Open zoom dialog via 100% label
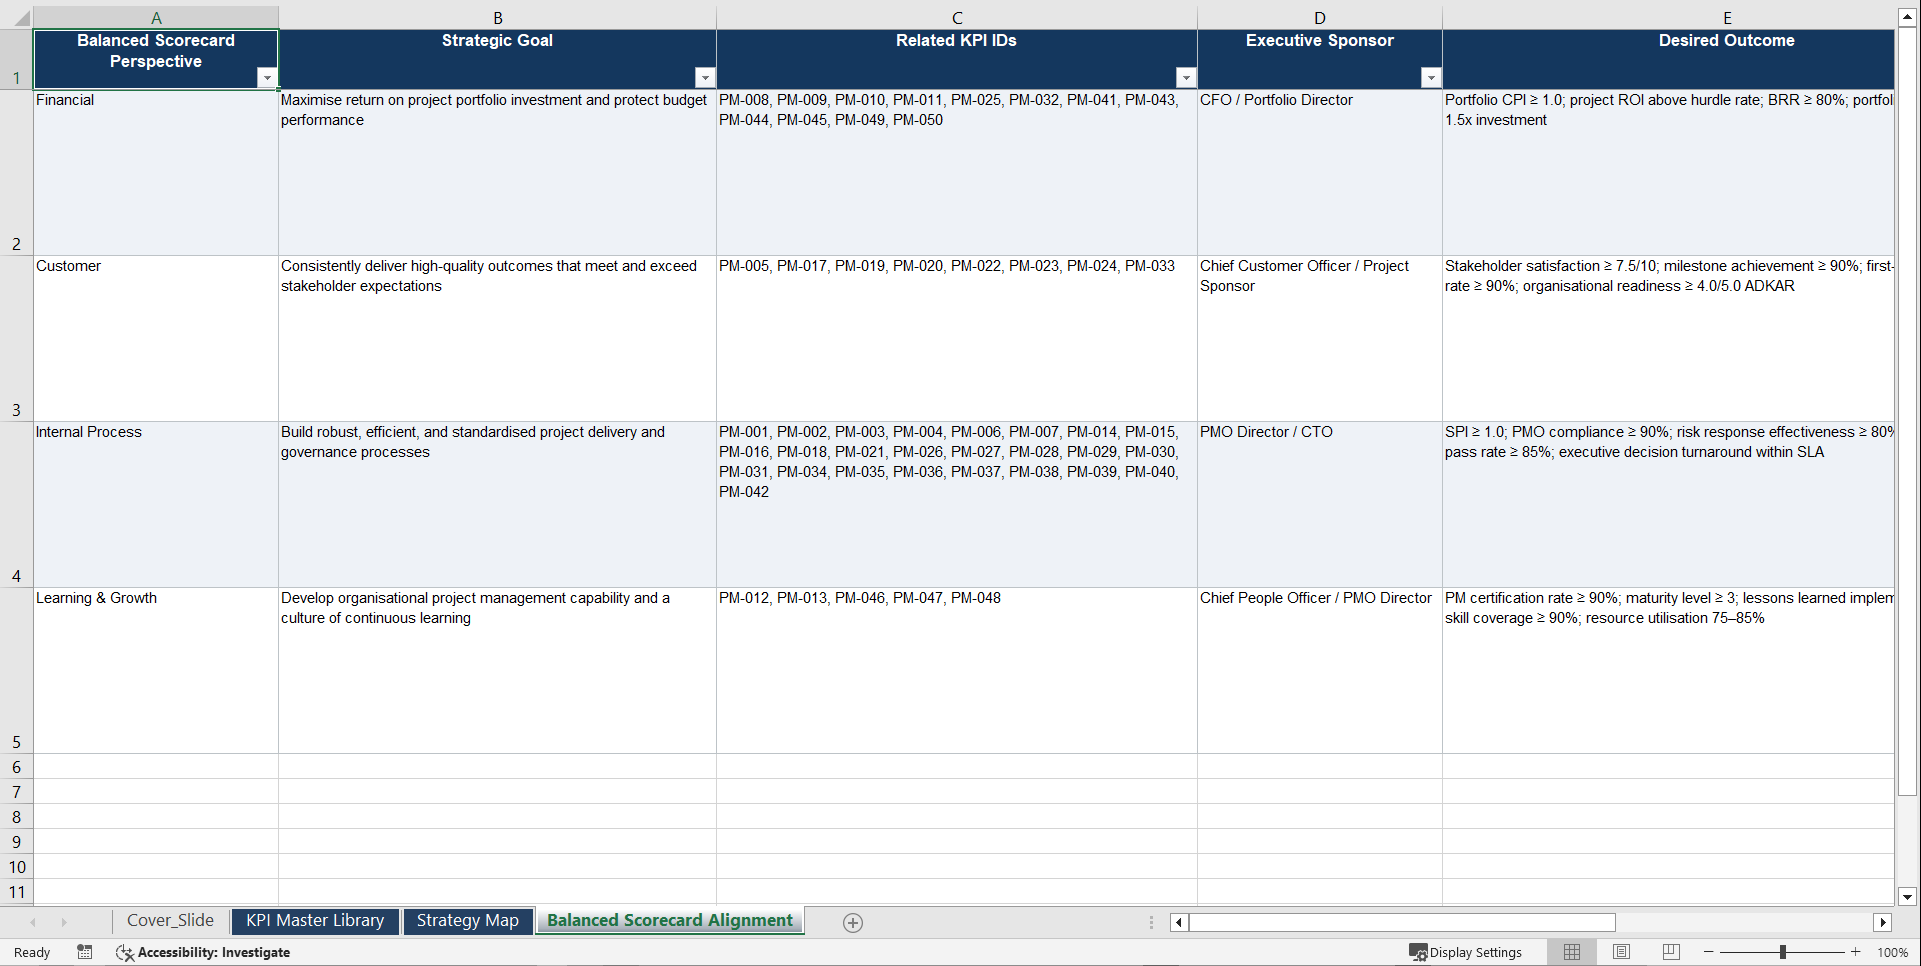1921x966 pixels. point(1893,952)
